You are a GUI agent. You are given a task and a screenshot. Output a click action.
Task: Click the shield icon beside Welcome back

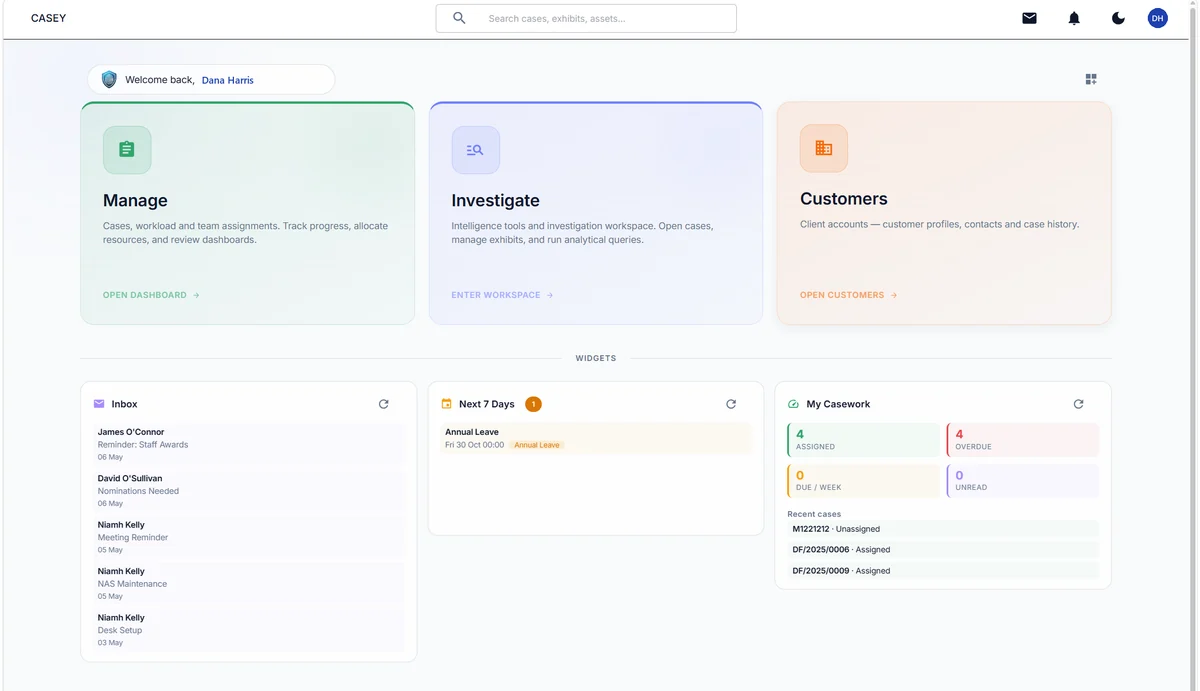[109, 80]
